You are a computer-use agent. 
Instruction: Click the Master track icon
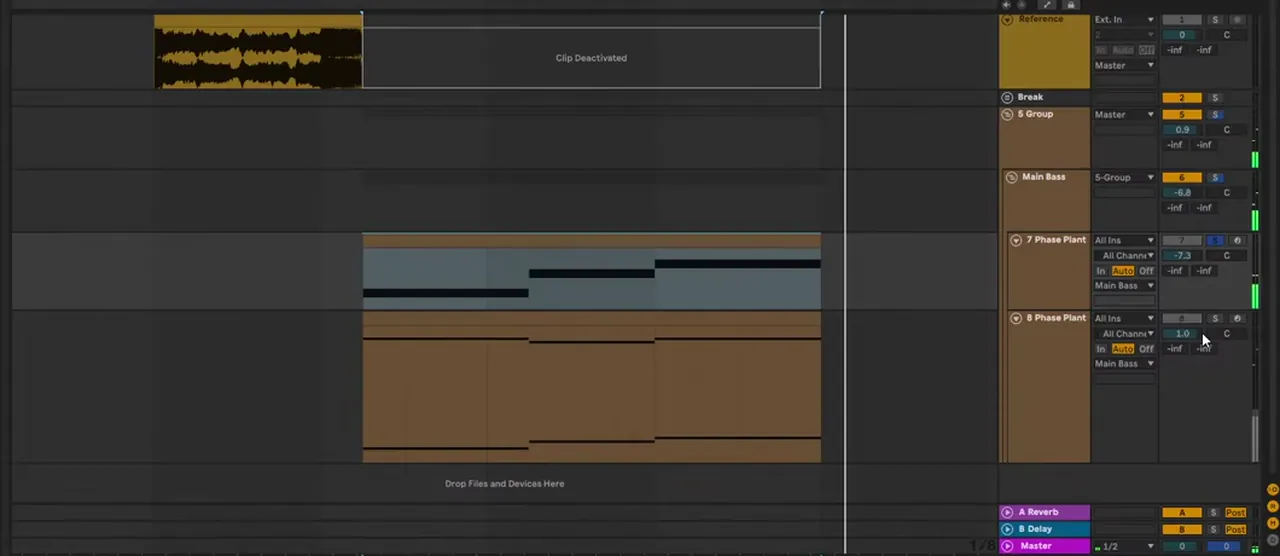pyautogui.click(x=1007, y=546)
